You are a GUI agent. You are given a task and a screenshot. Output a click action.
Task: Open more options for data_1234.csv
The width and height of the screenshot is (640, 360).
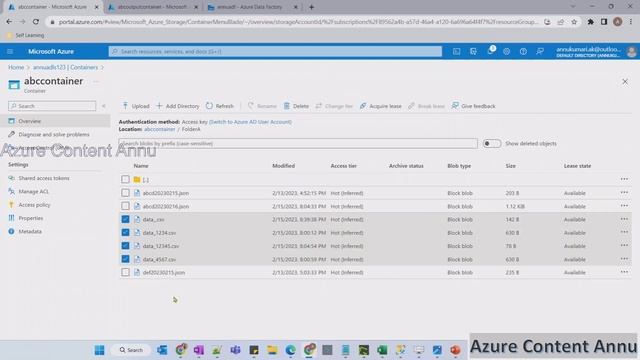(624, 233)
